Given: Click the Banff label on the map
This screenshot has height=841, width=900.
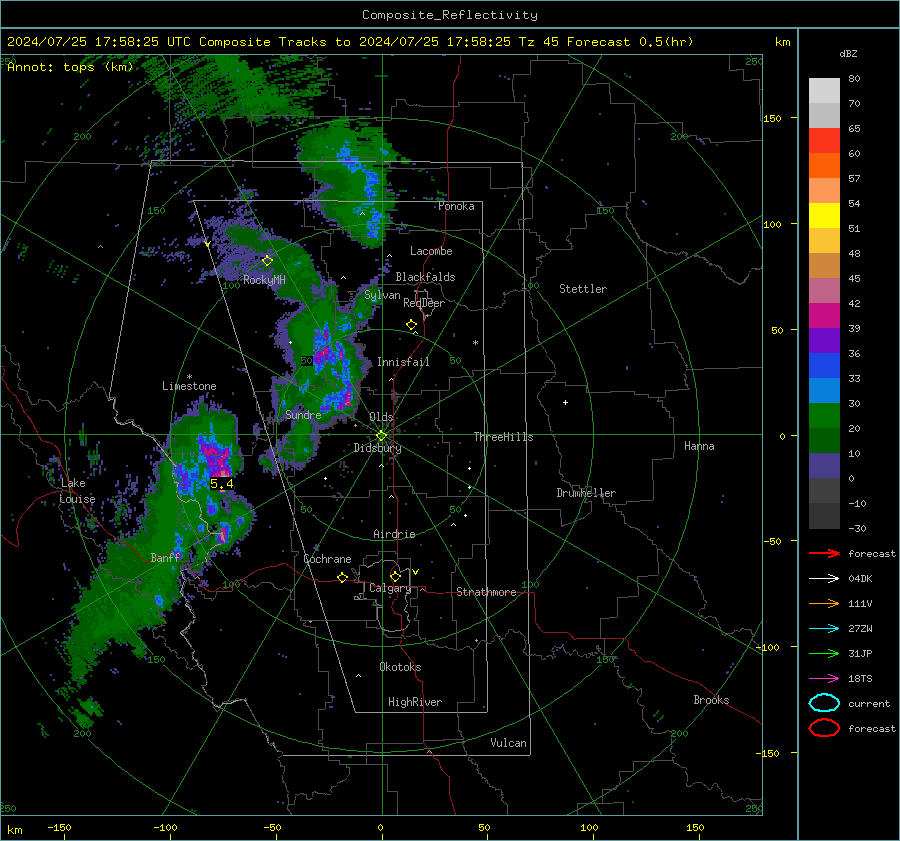Looking at the screenshot, I should pyautogui.click(x=165, y=557).
